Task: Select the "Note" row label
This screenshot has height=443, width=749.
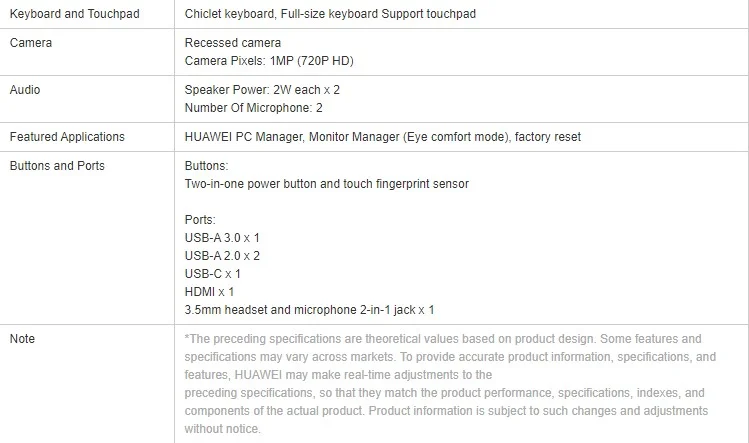Action: pyautogui.click(x=22, y=339)
